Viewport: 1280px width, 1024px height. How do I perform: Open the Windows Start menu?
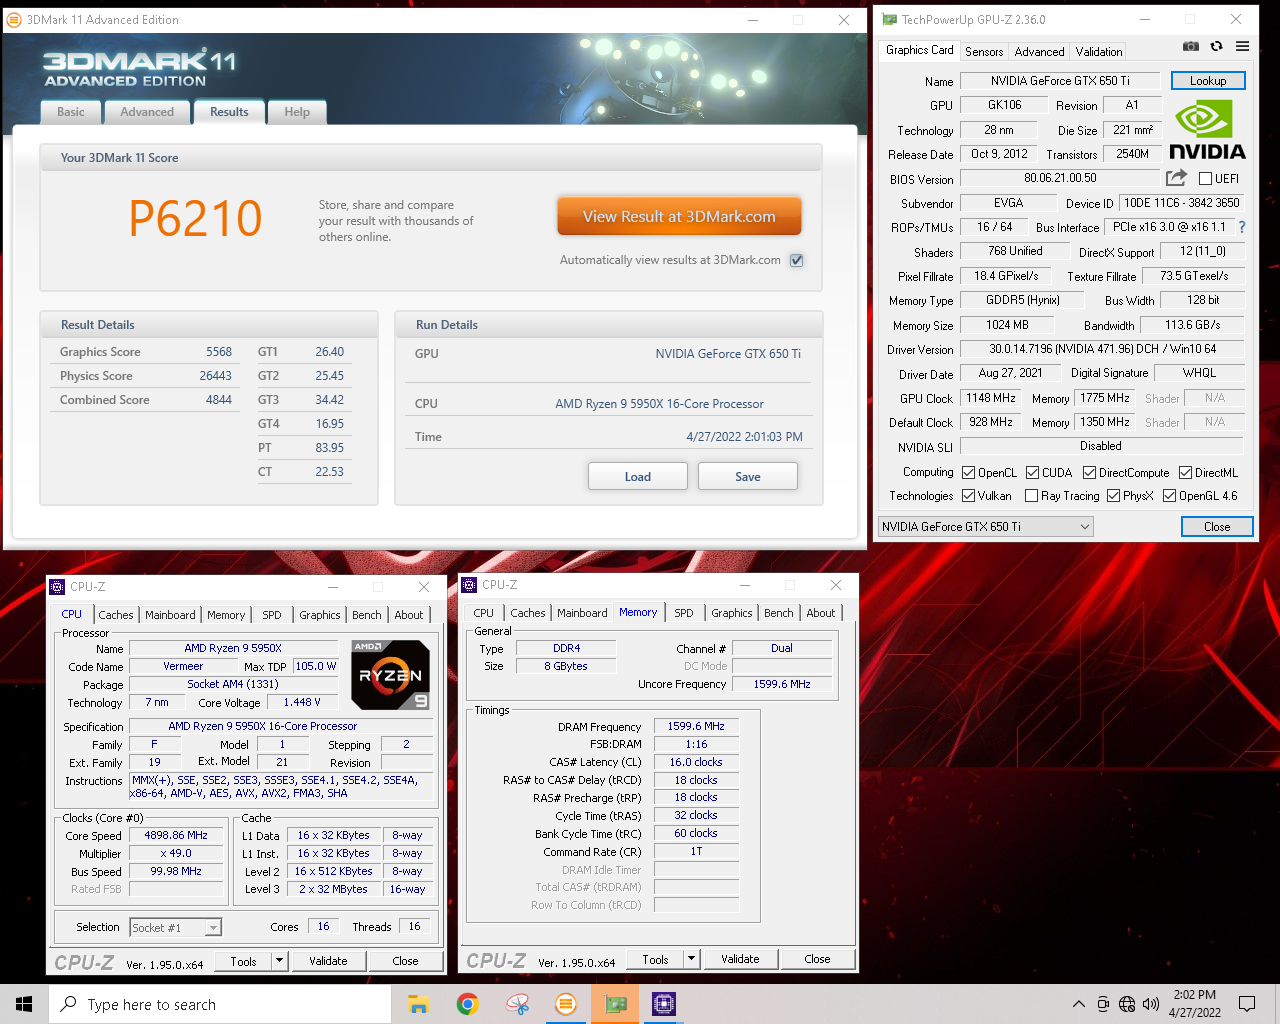[24, 1004]
